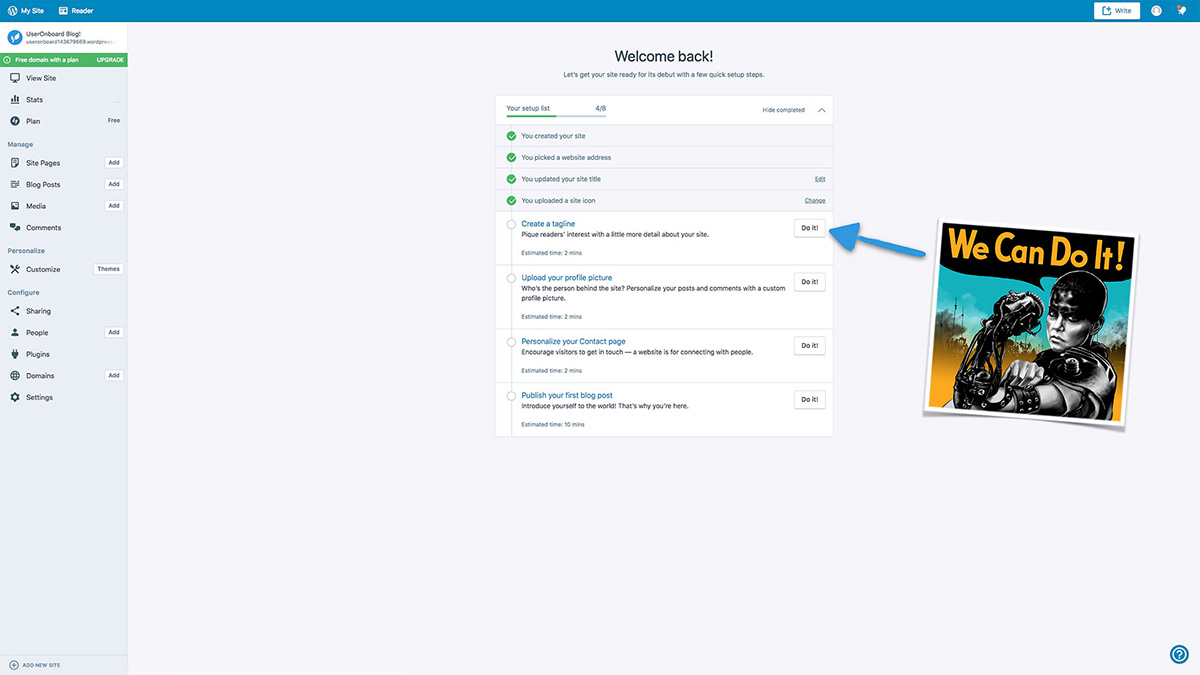Click the empty circle beside Publish your first blog post
This screenshot has width=1200, height=675.
coord(511,396)
